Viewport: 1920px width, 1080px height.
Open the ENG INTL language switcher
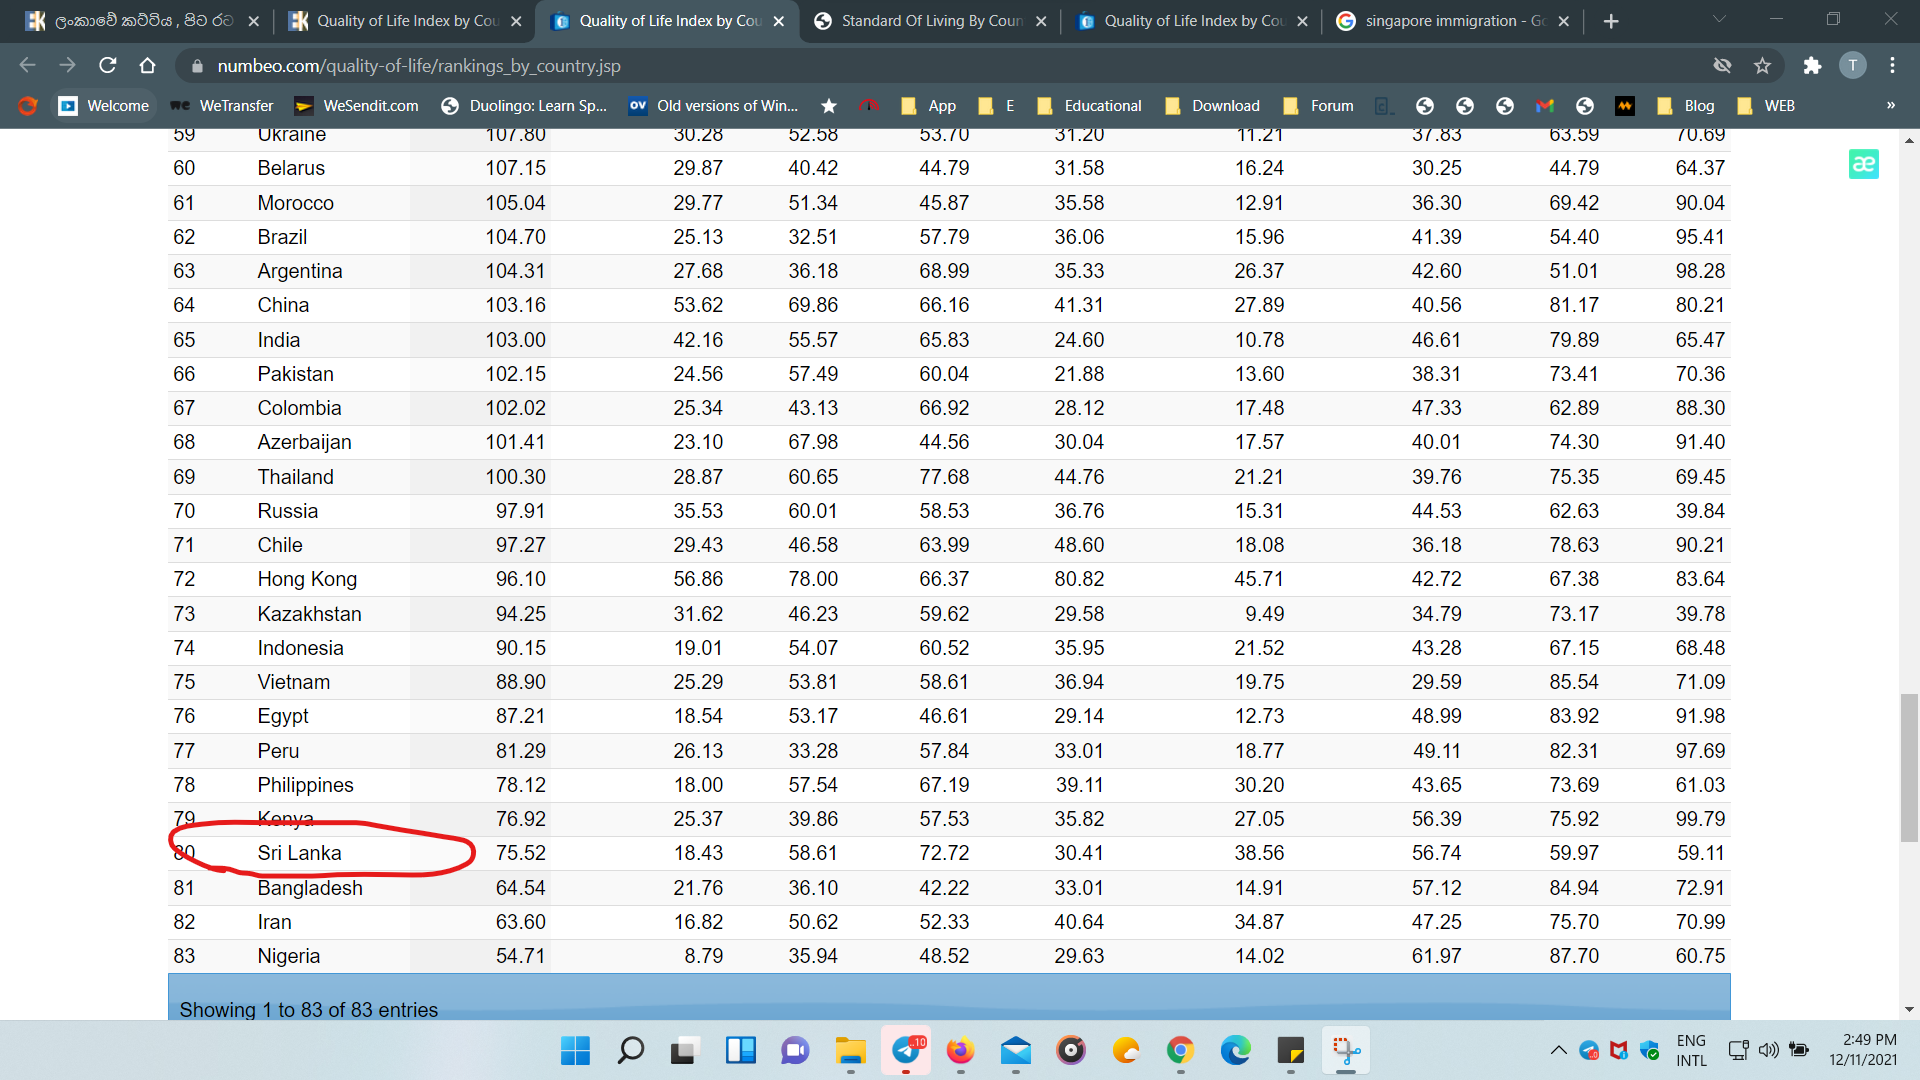pos(1692,1050)
